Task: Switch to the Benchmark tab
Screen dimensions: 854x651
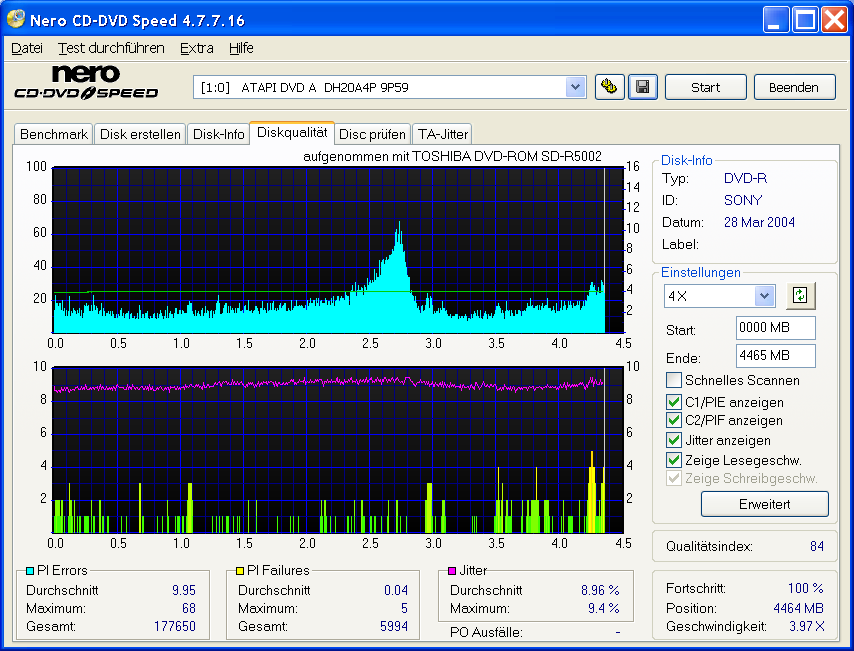Action: (54, 134)
